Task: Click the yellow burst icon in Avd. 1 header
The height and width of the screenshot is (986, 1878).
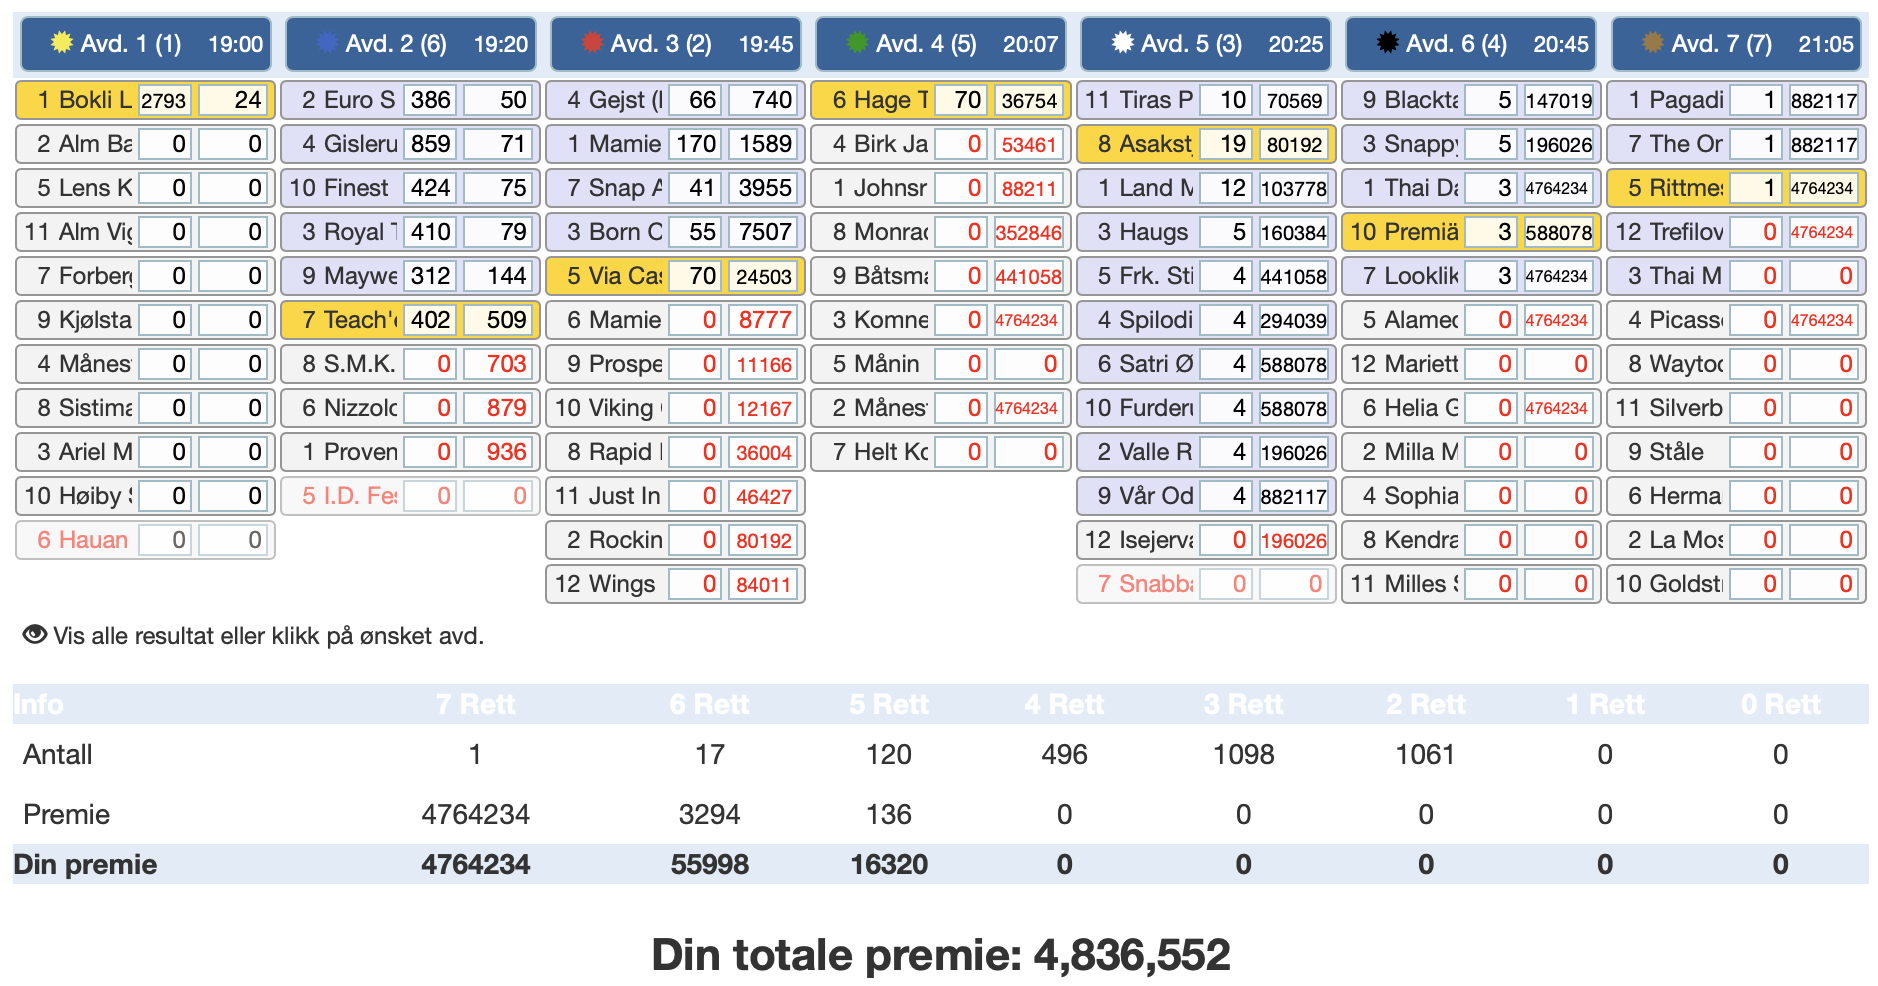Action: click(x=62, y=43)
